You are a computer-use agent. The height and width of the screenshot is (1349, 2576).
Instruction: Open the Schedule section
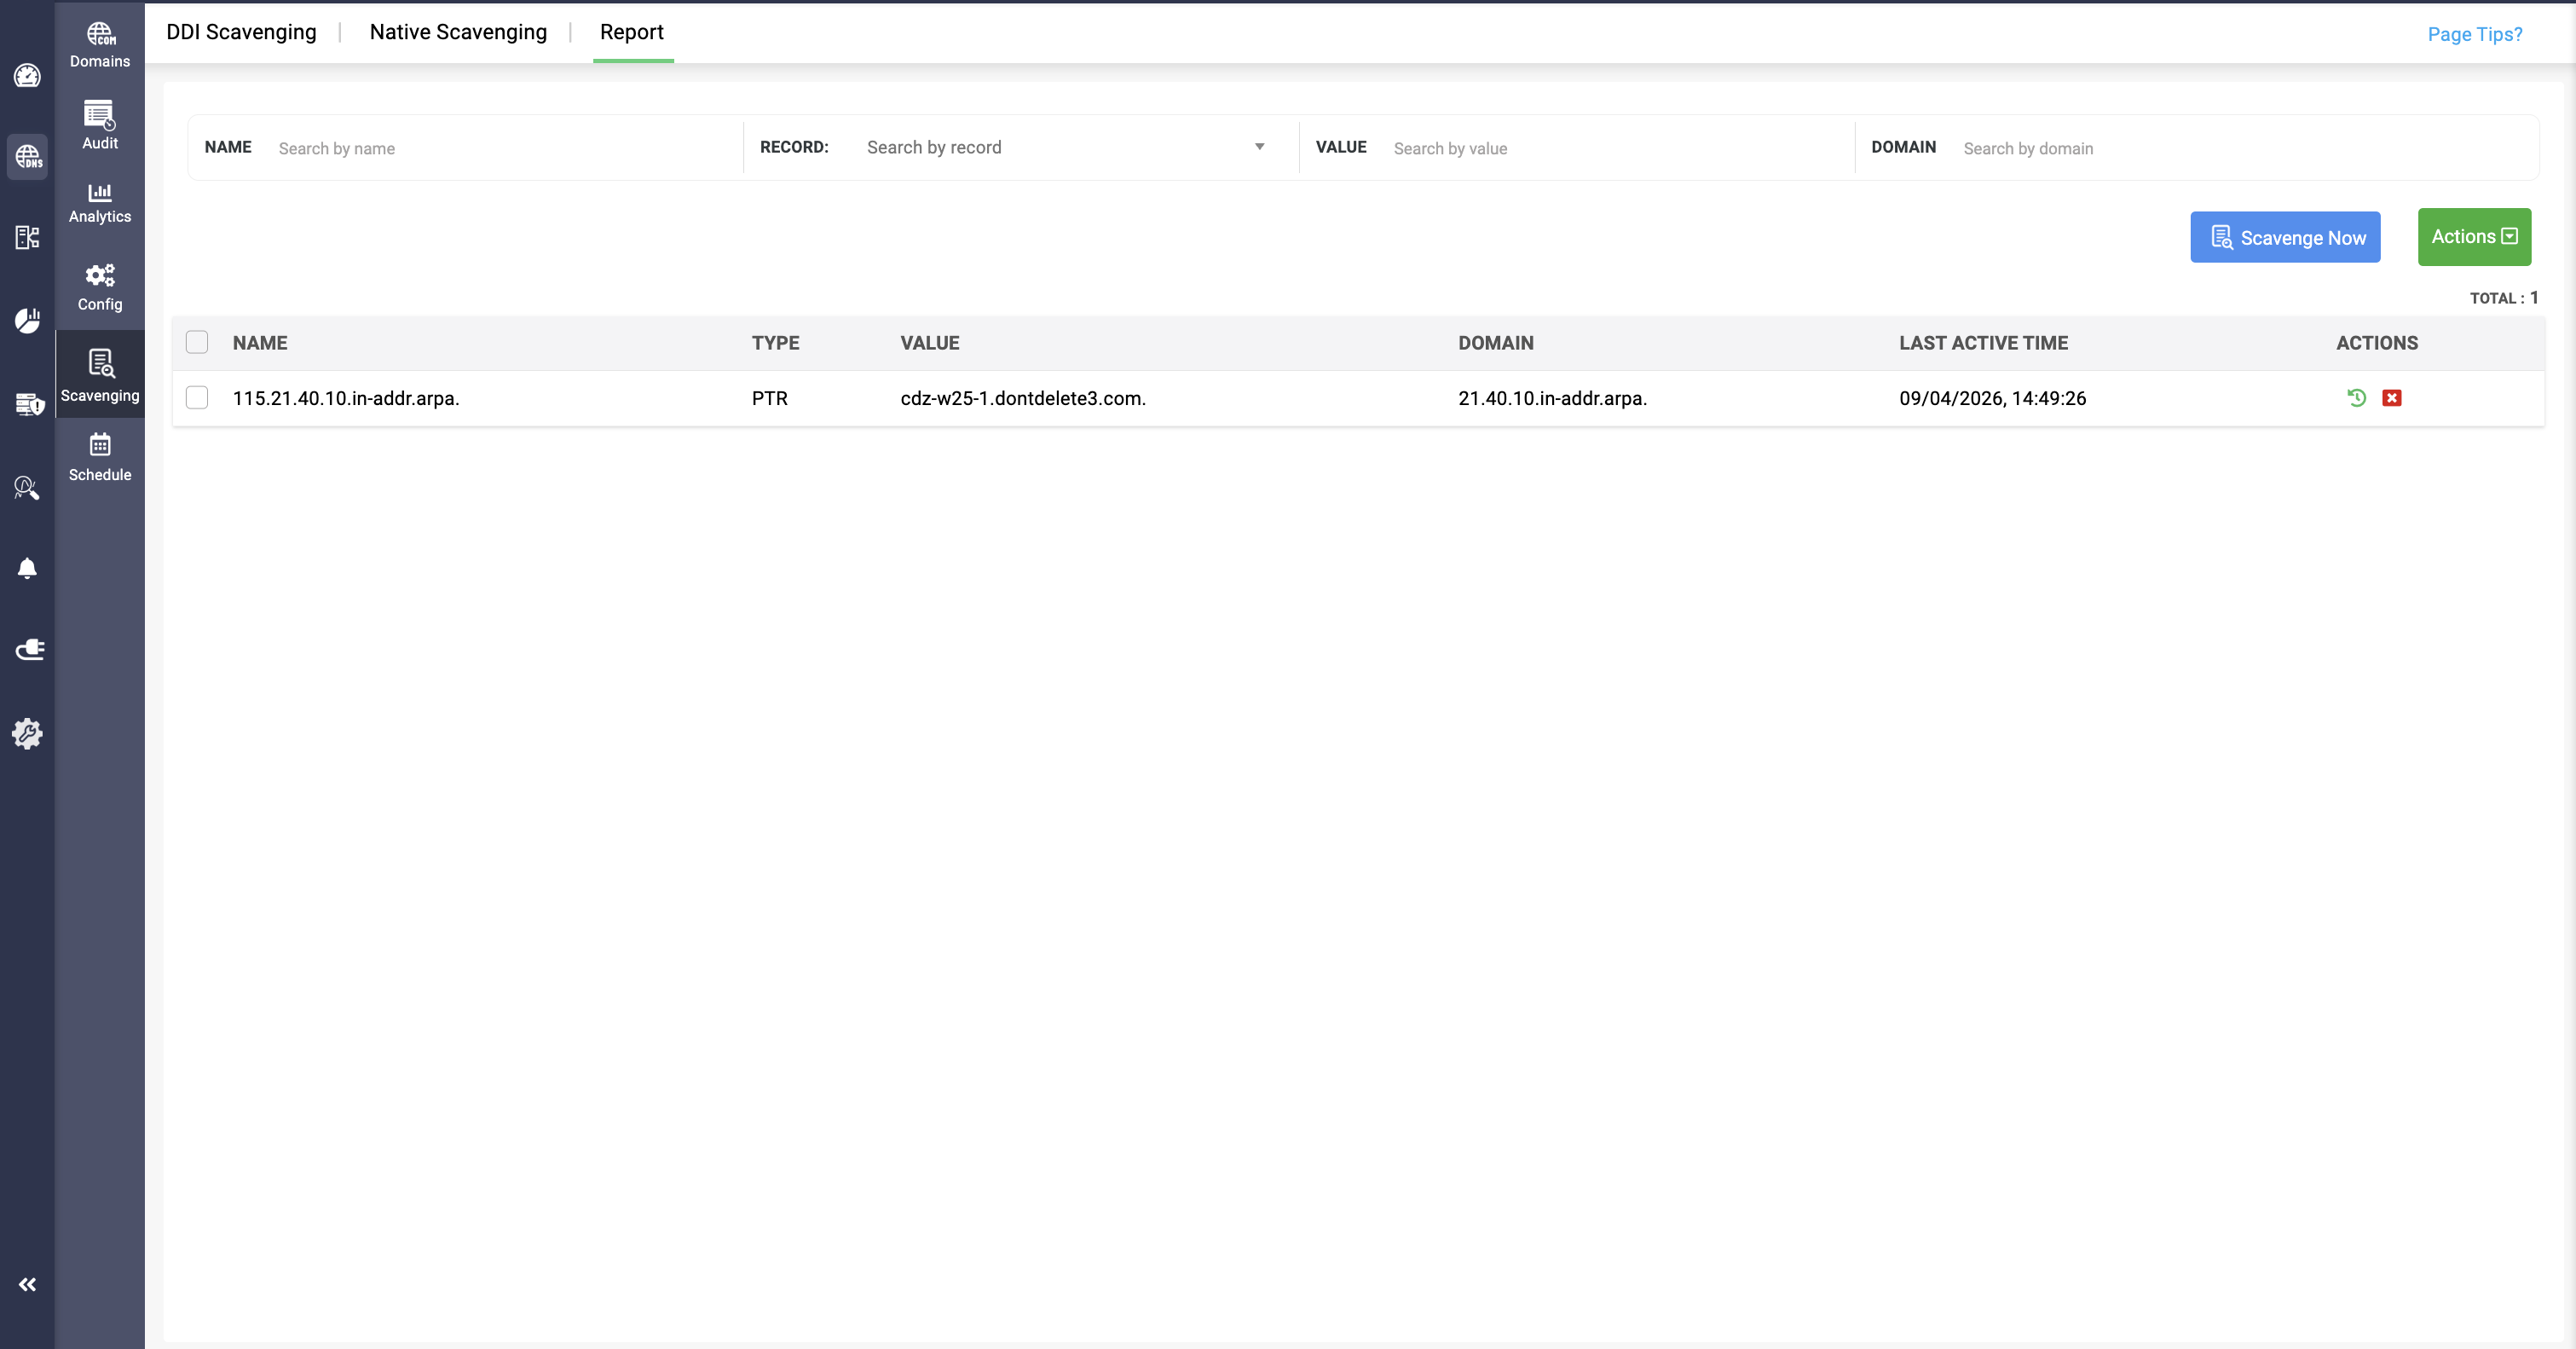pos(100,458)
